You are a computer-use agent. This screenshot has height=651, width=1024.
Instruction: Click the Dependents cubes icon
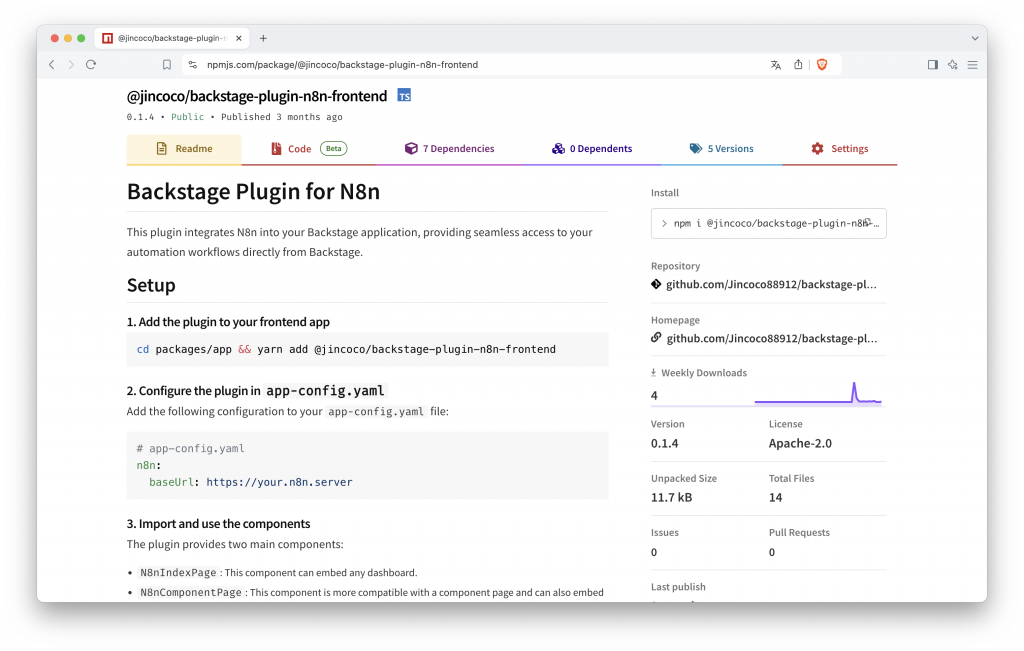coord(558,148)
